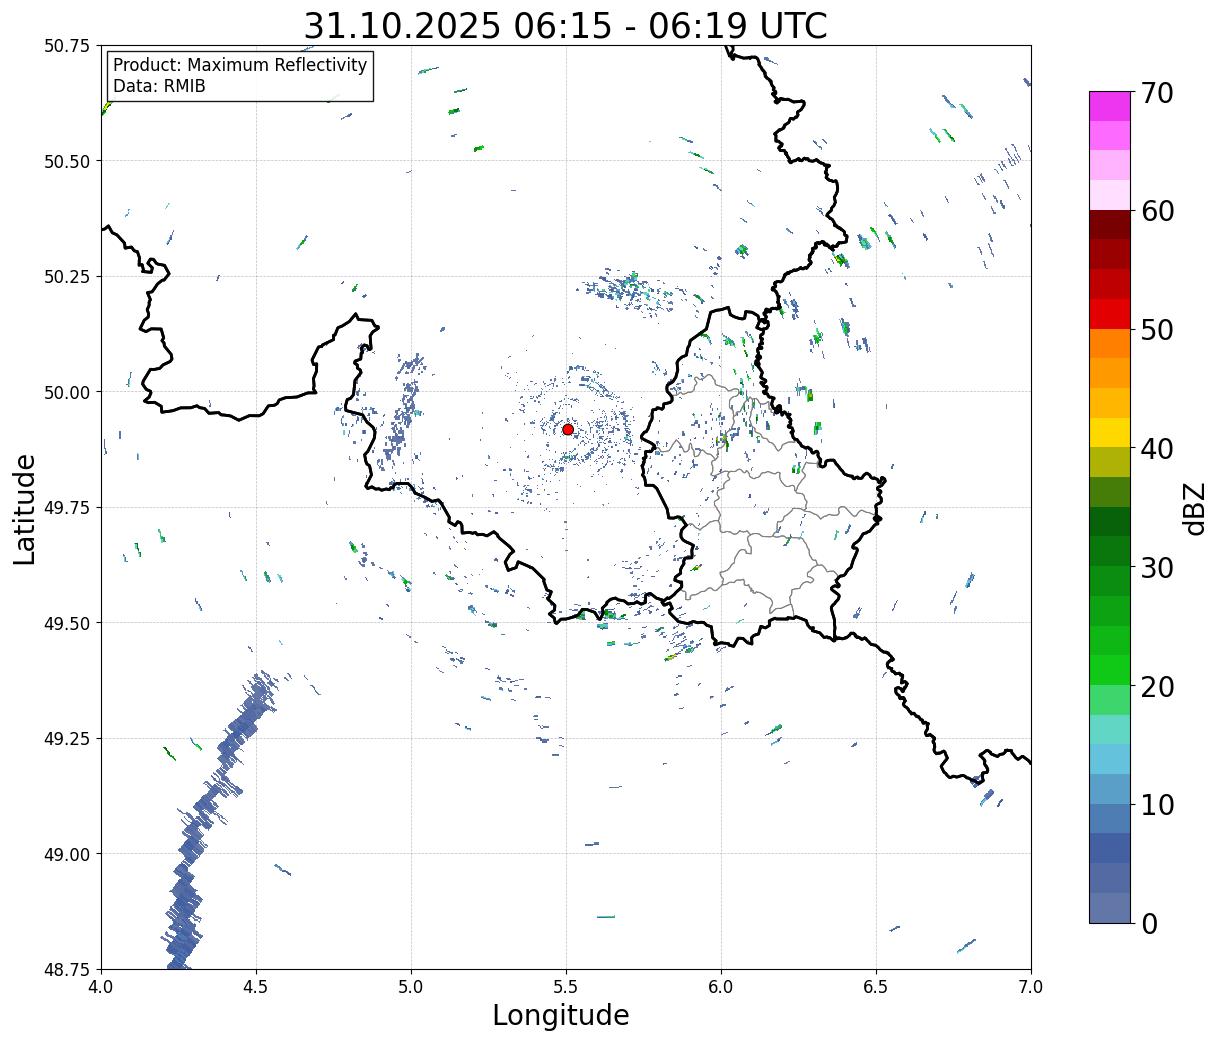Click longitude tick label 7.0
1219x1040 pixels.
click(1031, 987)
